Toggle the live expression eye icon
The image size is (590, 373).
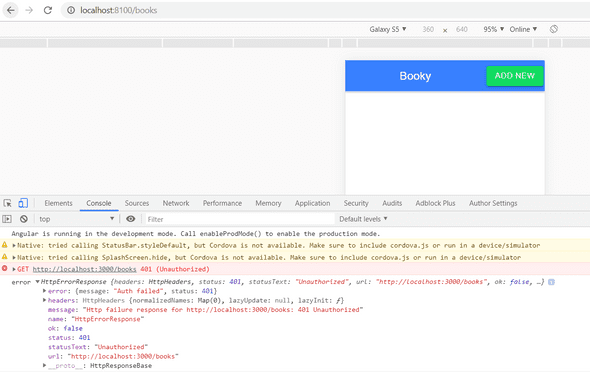[x=130, y=219]
